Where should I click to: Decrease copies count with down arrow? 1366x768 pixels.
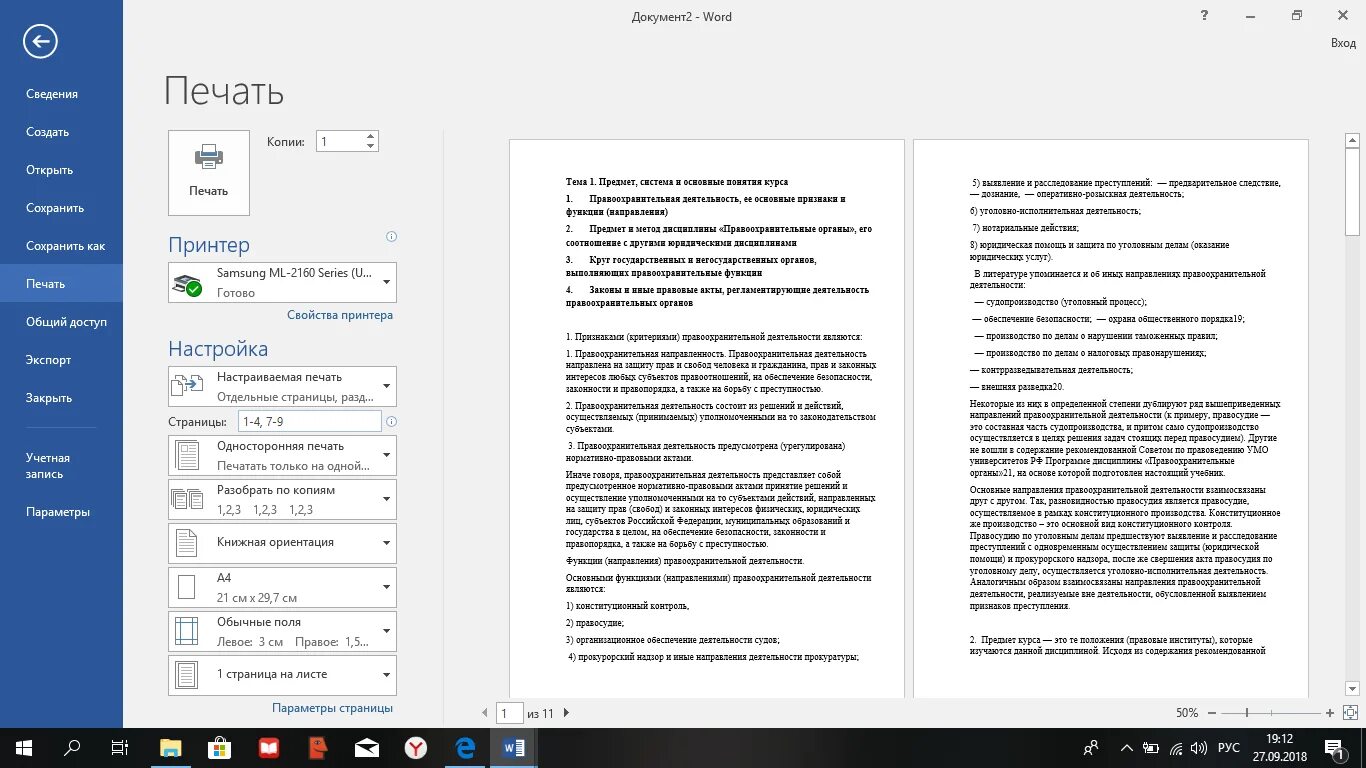[x=371, y=147]
